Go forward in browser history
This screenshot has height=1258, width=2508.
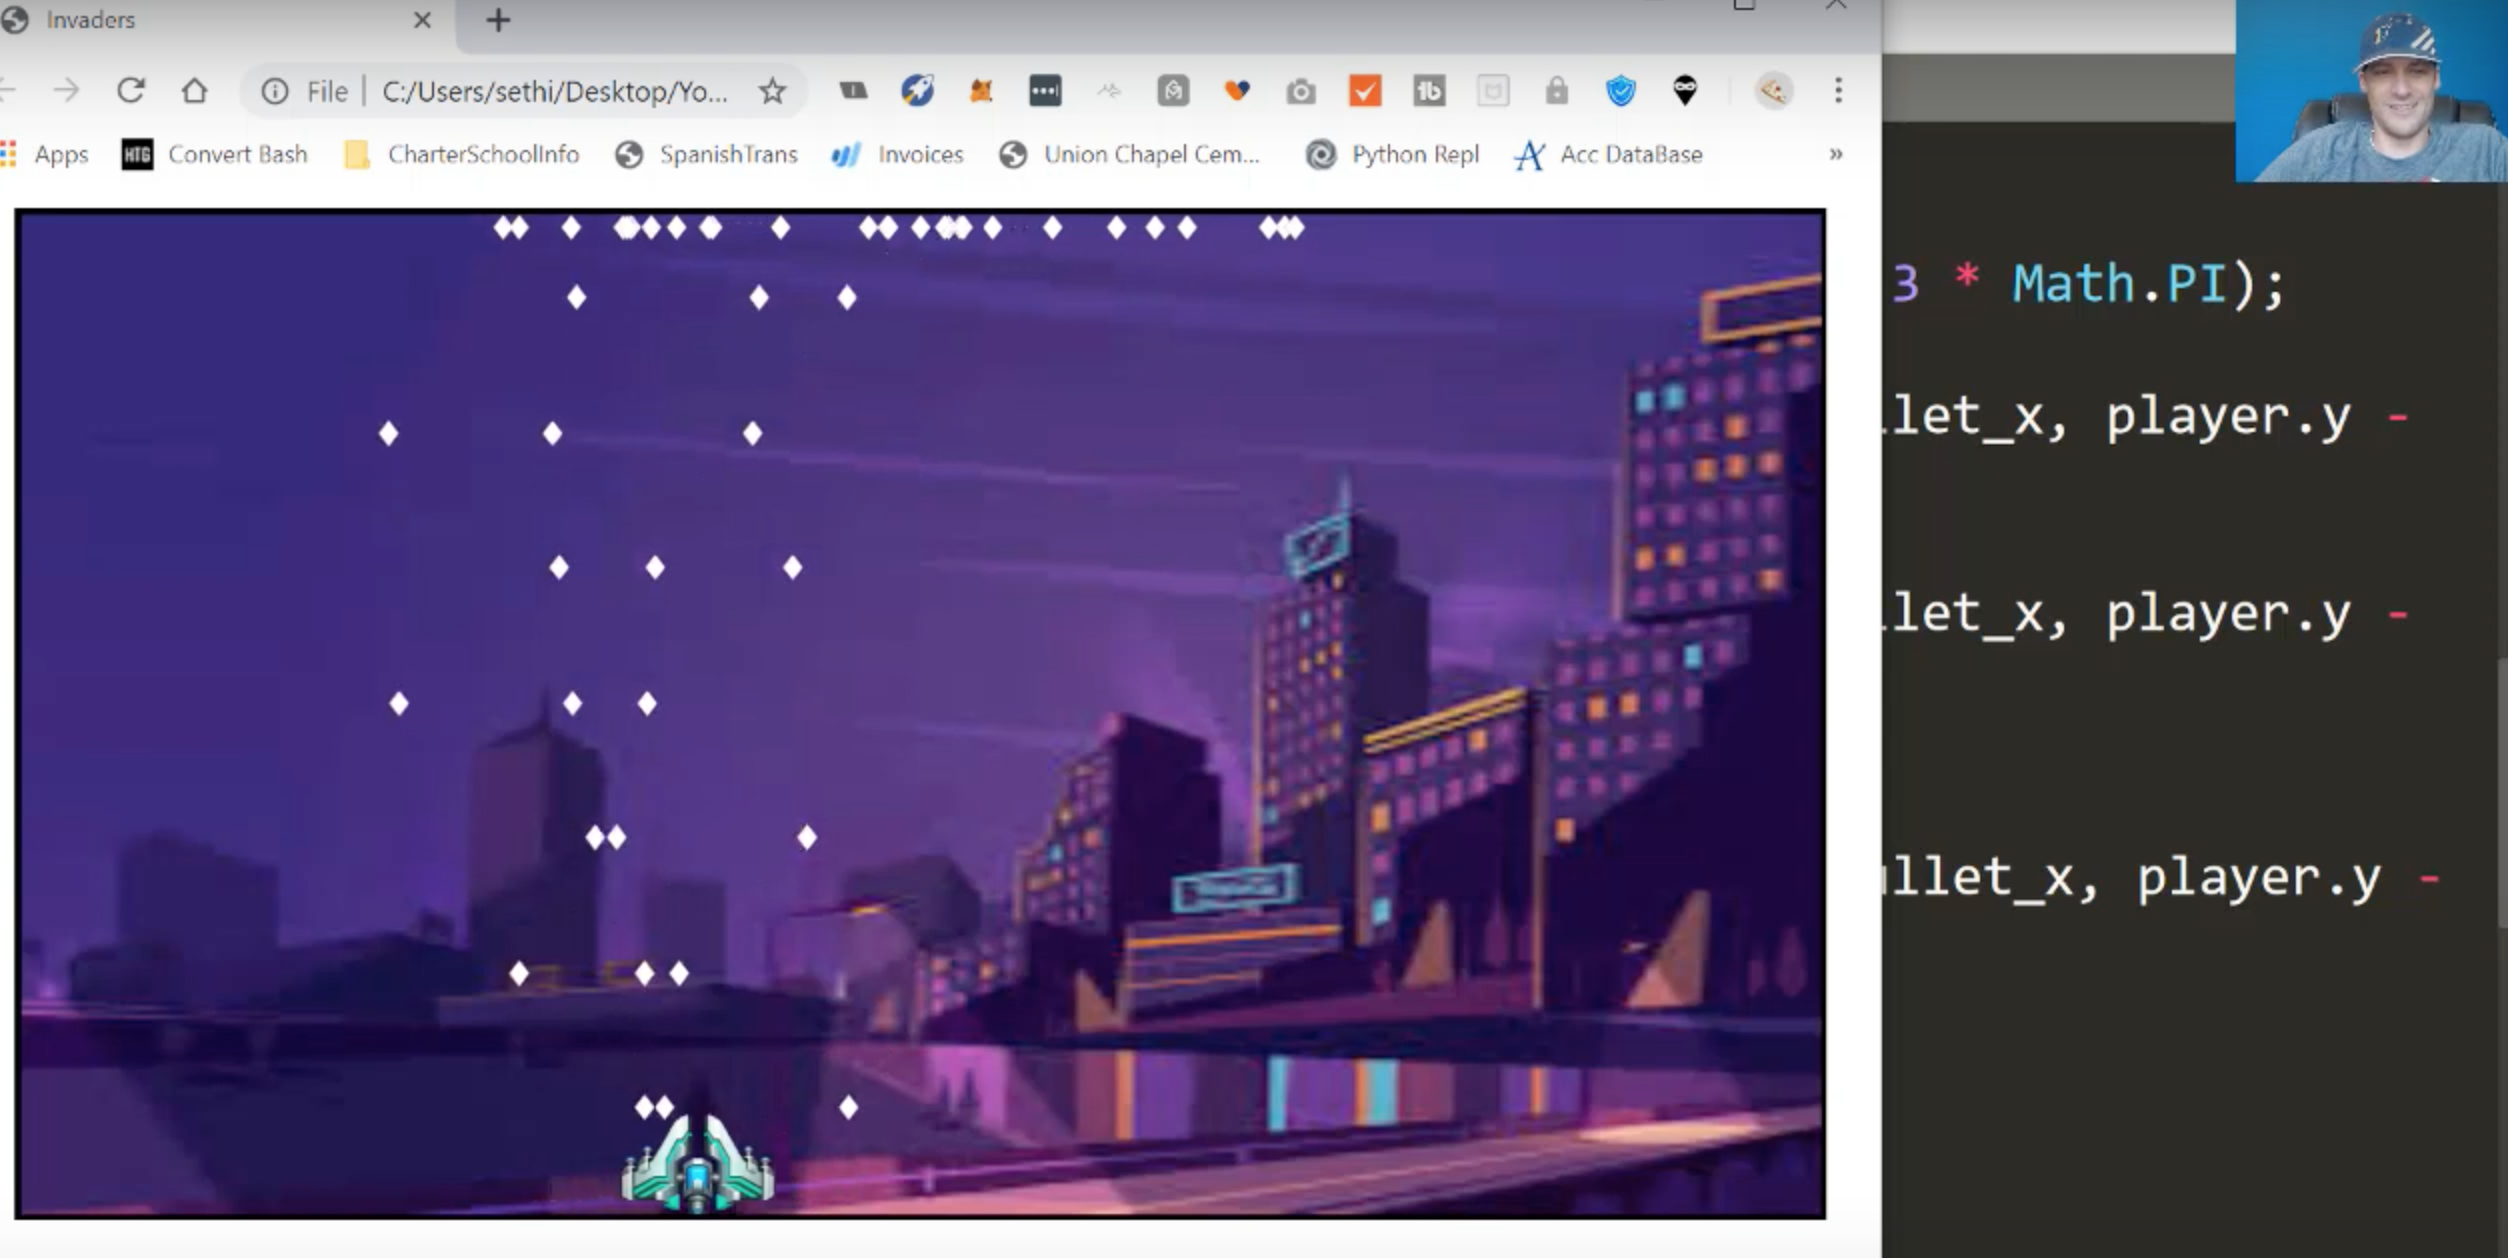(x=66, y=91)
